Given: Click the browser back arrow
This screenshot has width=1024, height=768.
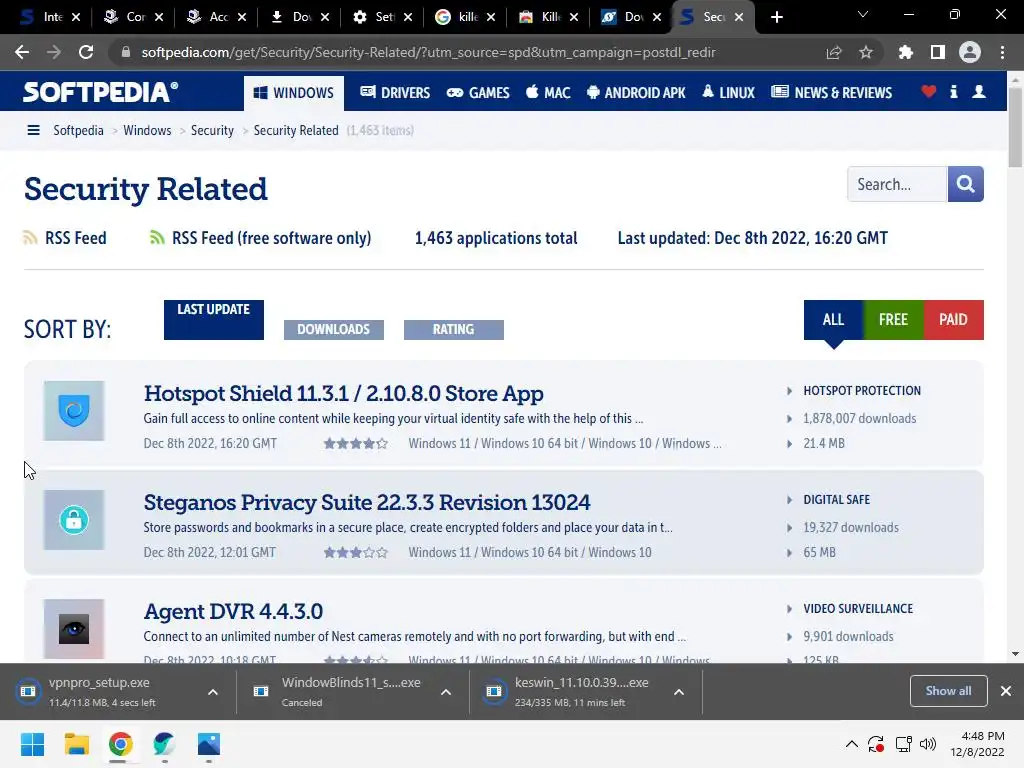Looking at the screenshot, I should [x=22, y=52].
